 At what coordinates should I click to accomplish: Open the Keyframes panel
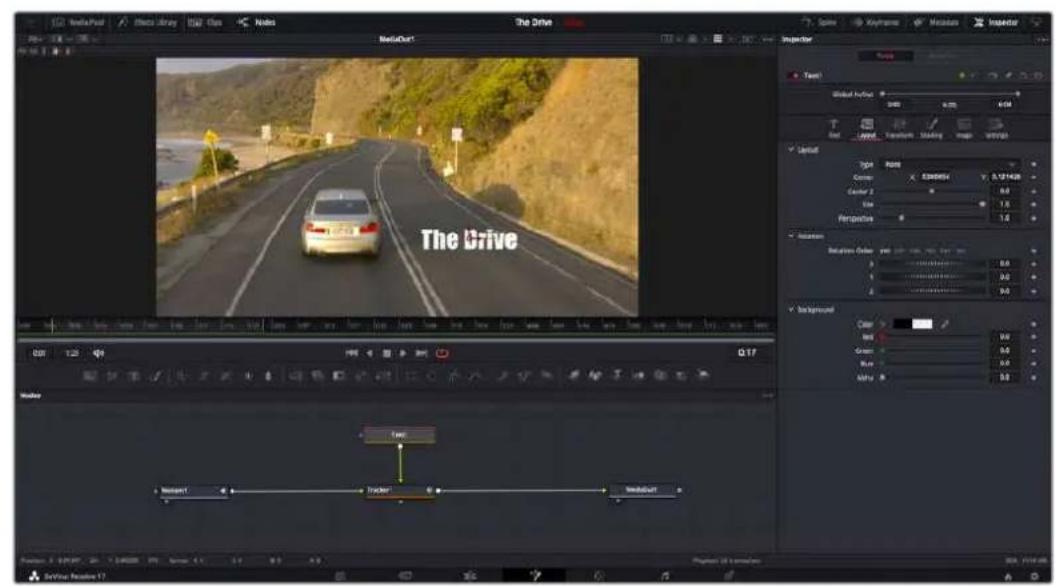(876, 22)
